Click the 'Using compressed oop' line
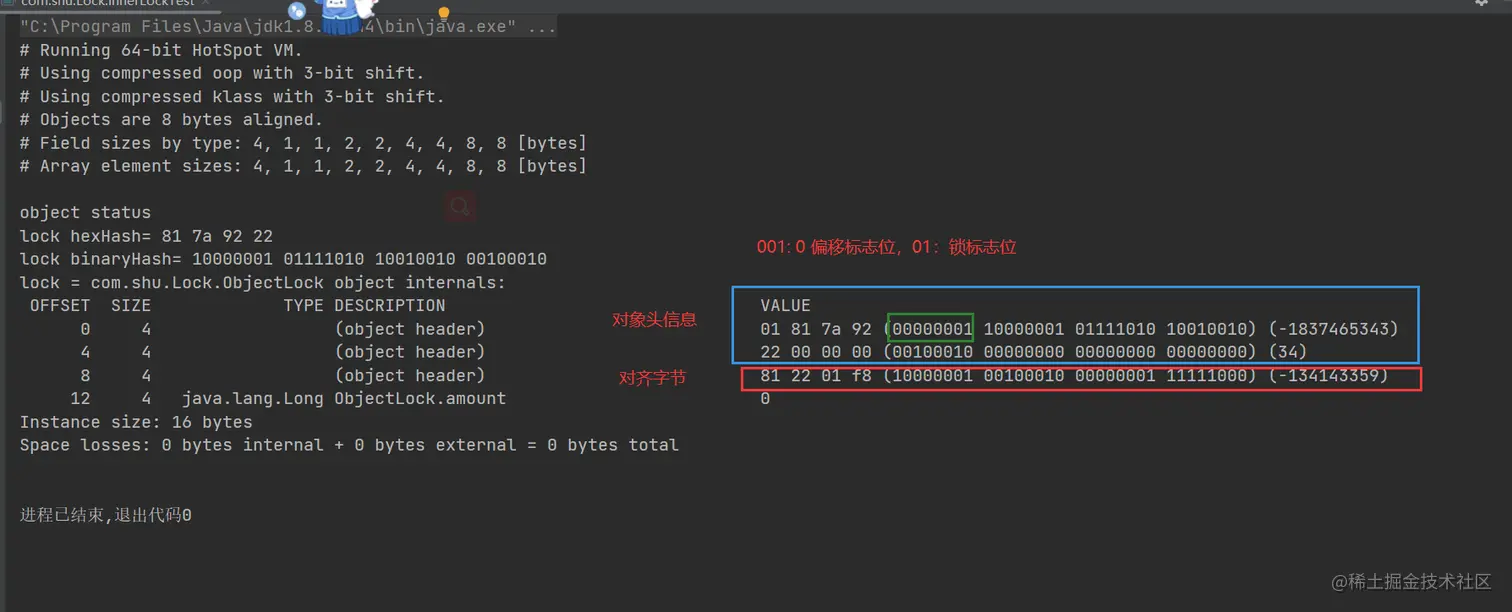Image resolution: width=1512 pixels, height=612 pixels. pyautogui.click(x=222, y=73)
